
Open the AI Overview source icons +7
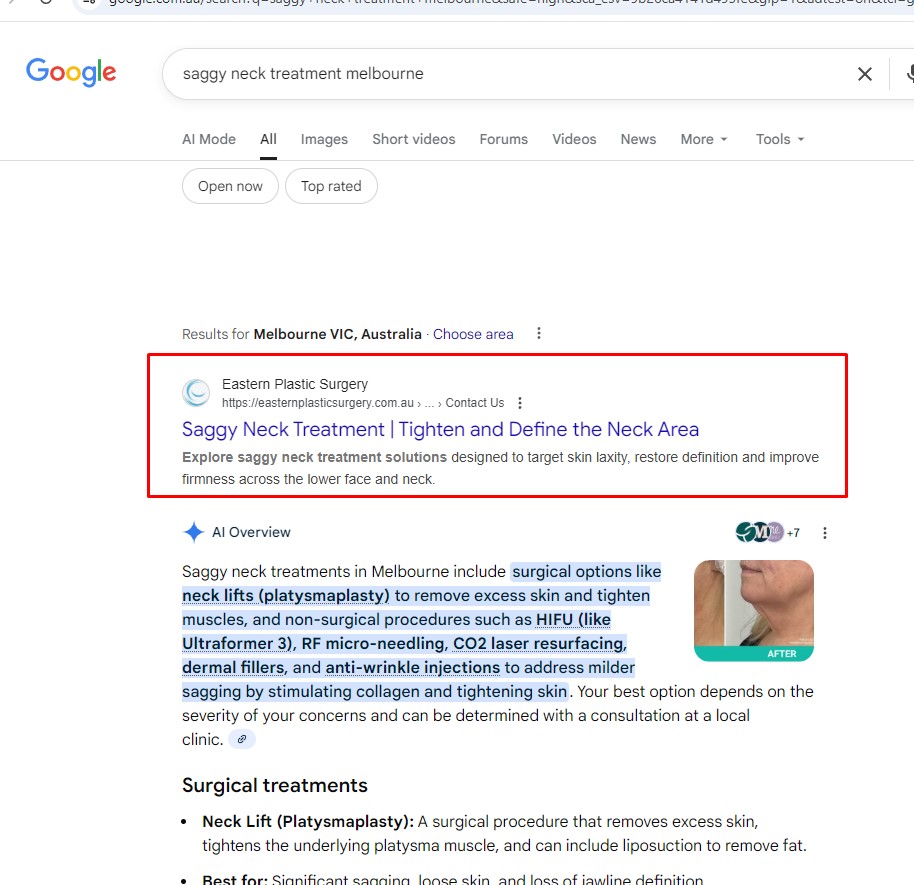(x=767, y=532)
